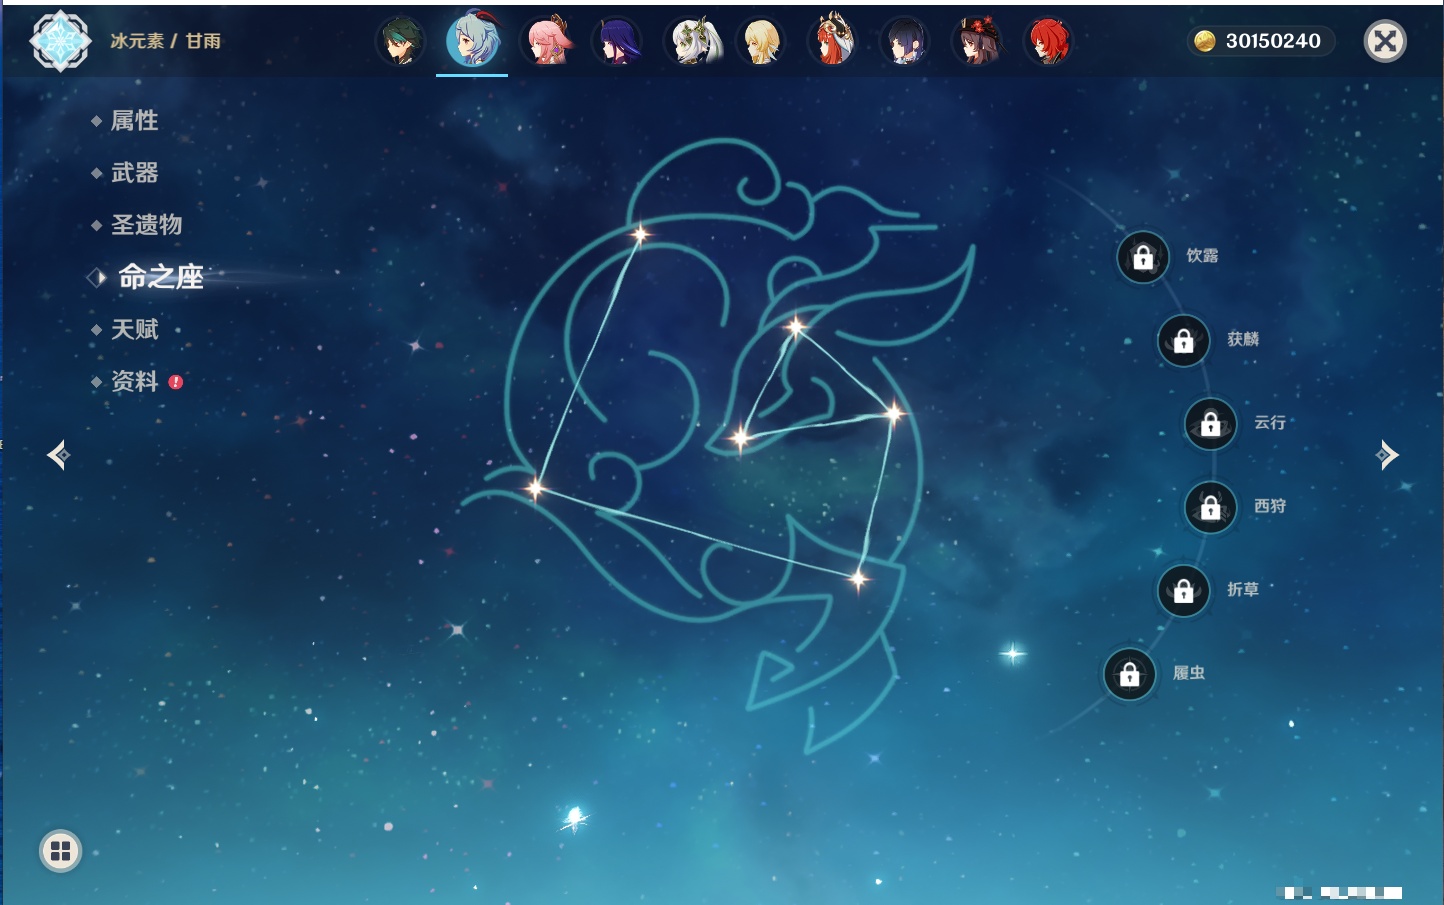Open the 圣遗物 artifacts page

pyautogui.click(x=146, y=225)
